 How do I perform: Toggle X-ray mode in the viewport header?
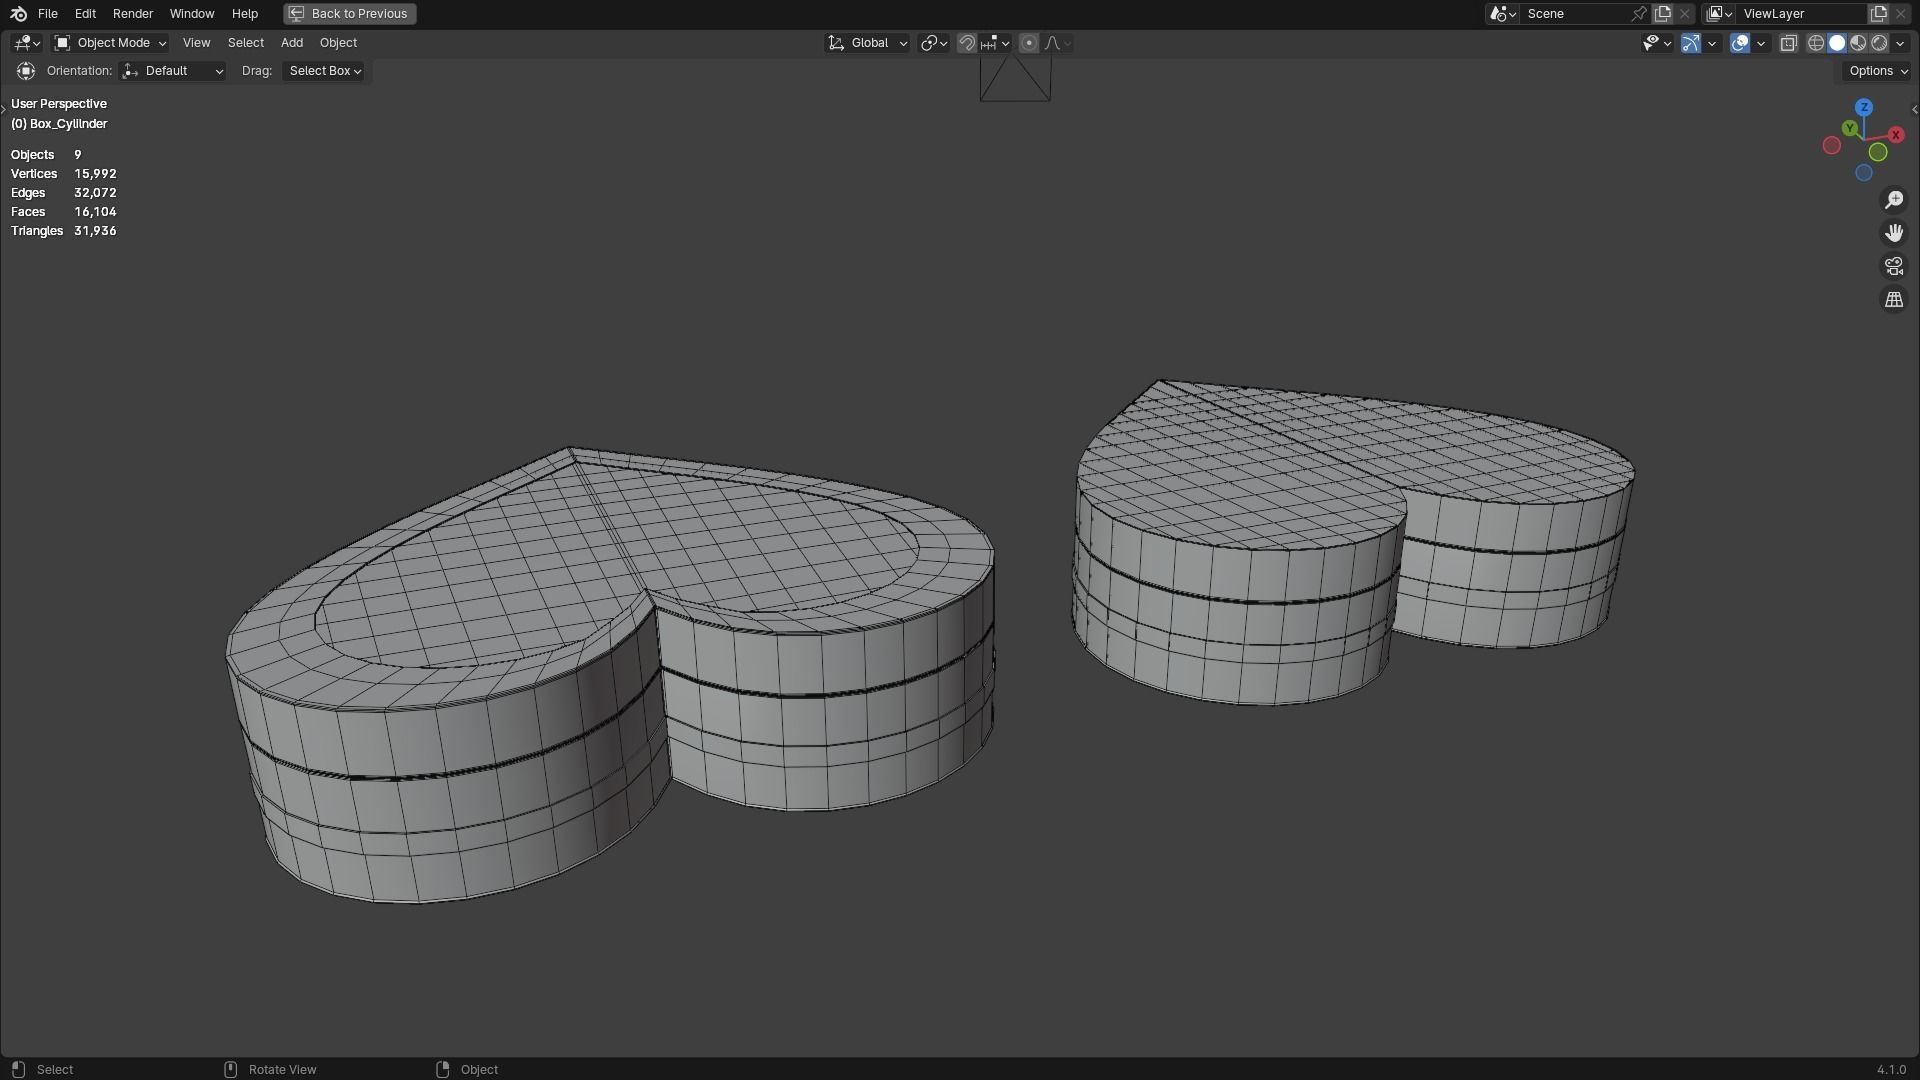pyautogui.click(x=1788, y=43)
